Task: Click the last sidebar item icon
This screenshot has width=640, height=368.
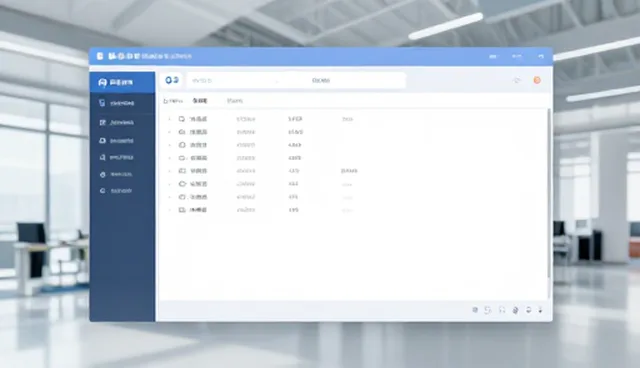Action: [x=102, y=191]
